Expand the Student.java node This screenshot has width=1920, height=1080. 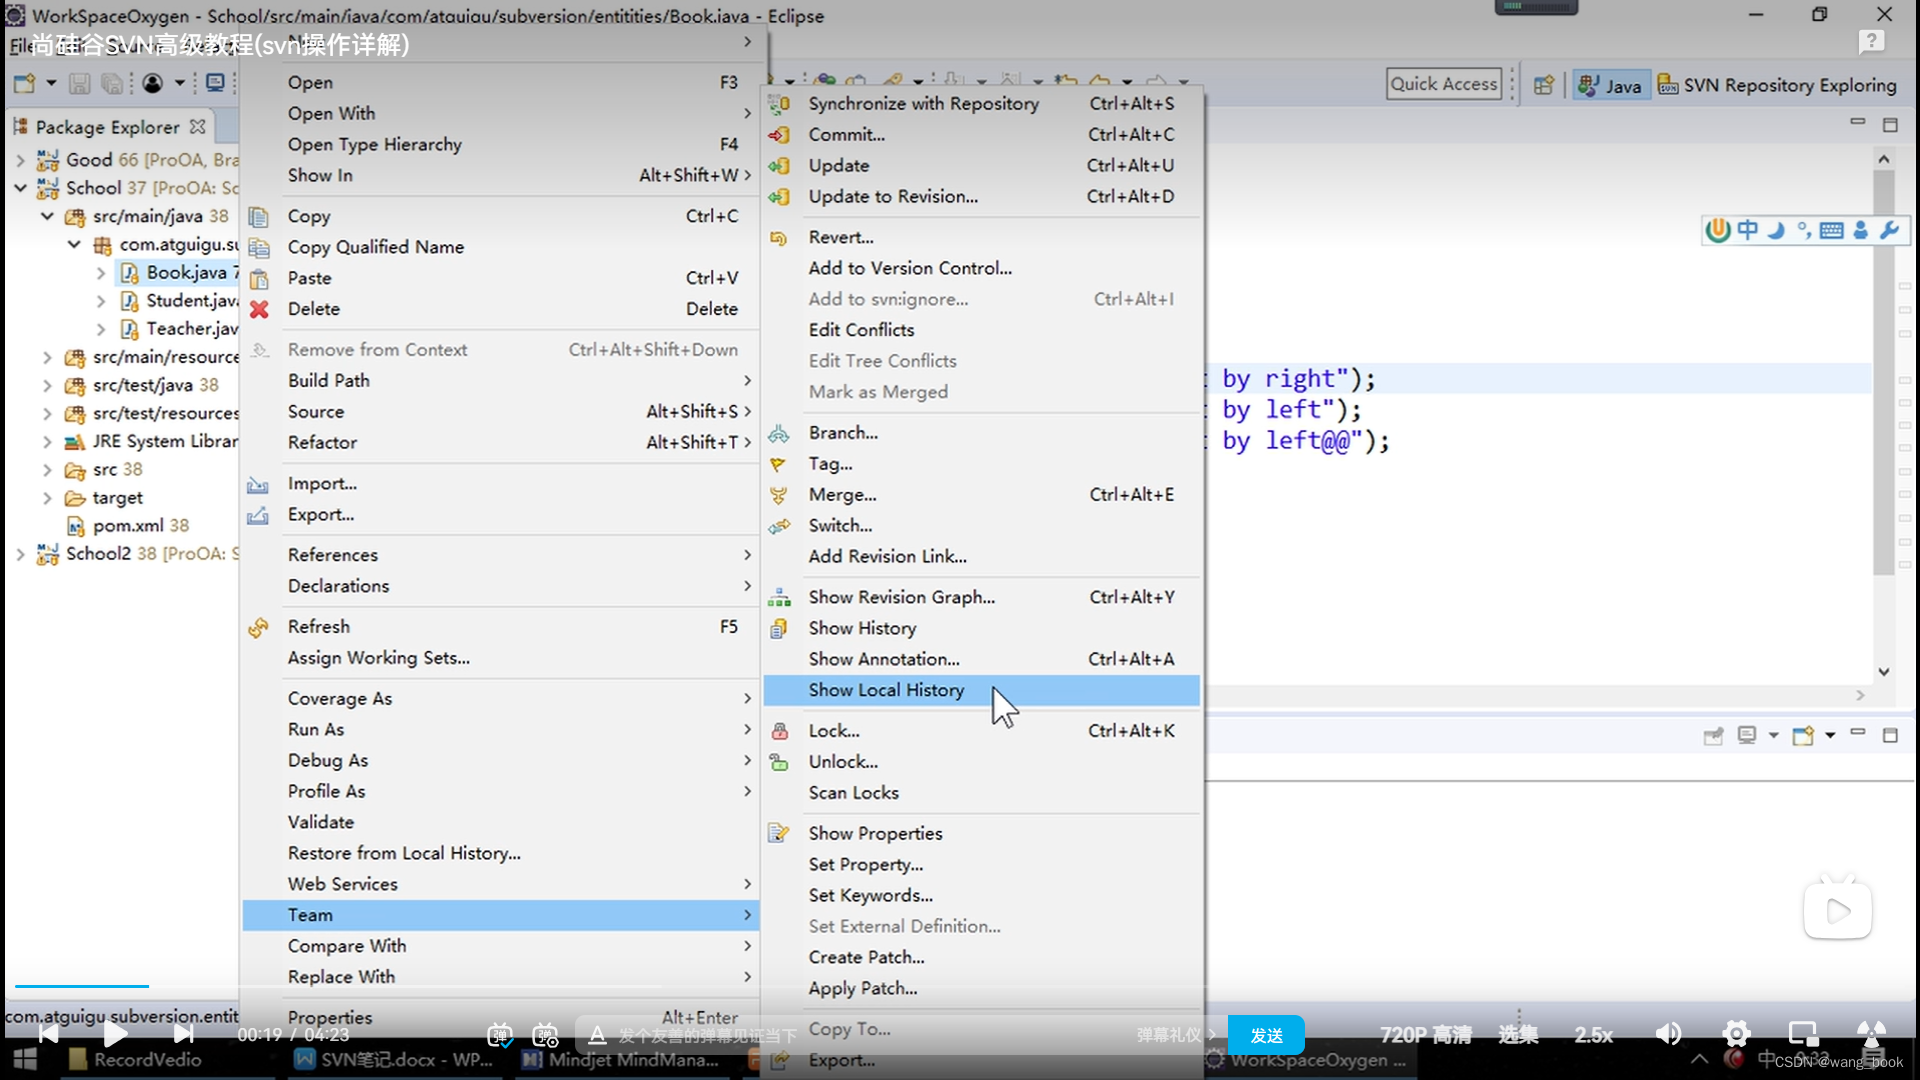(x=101, y=301)
